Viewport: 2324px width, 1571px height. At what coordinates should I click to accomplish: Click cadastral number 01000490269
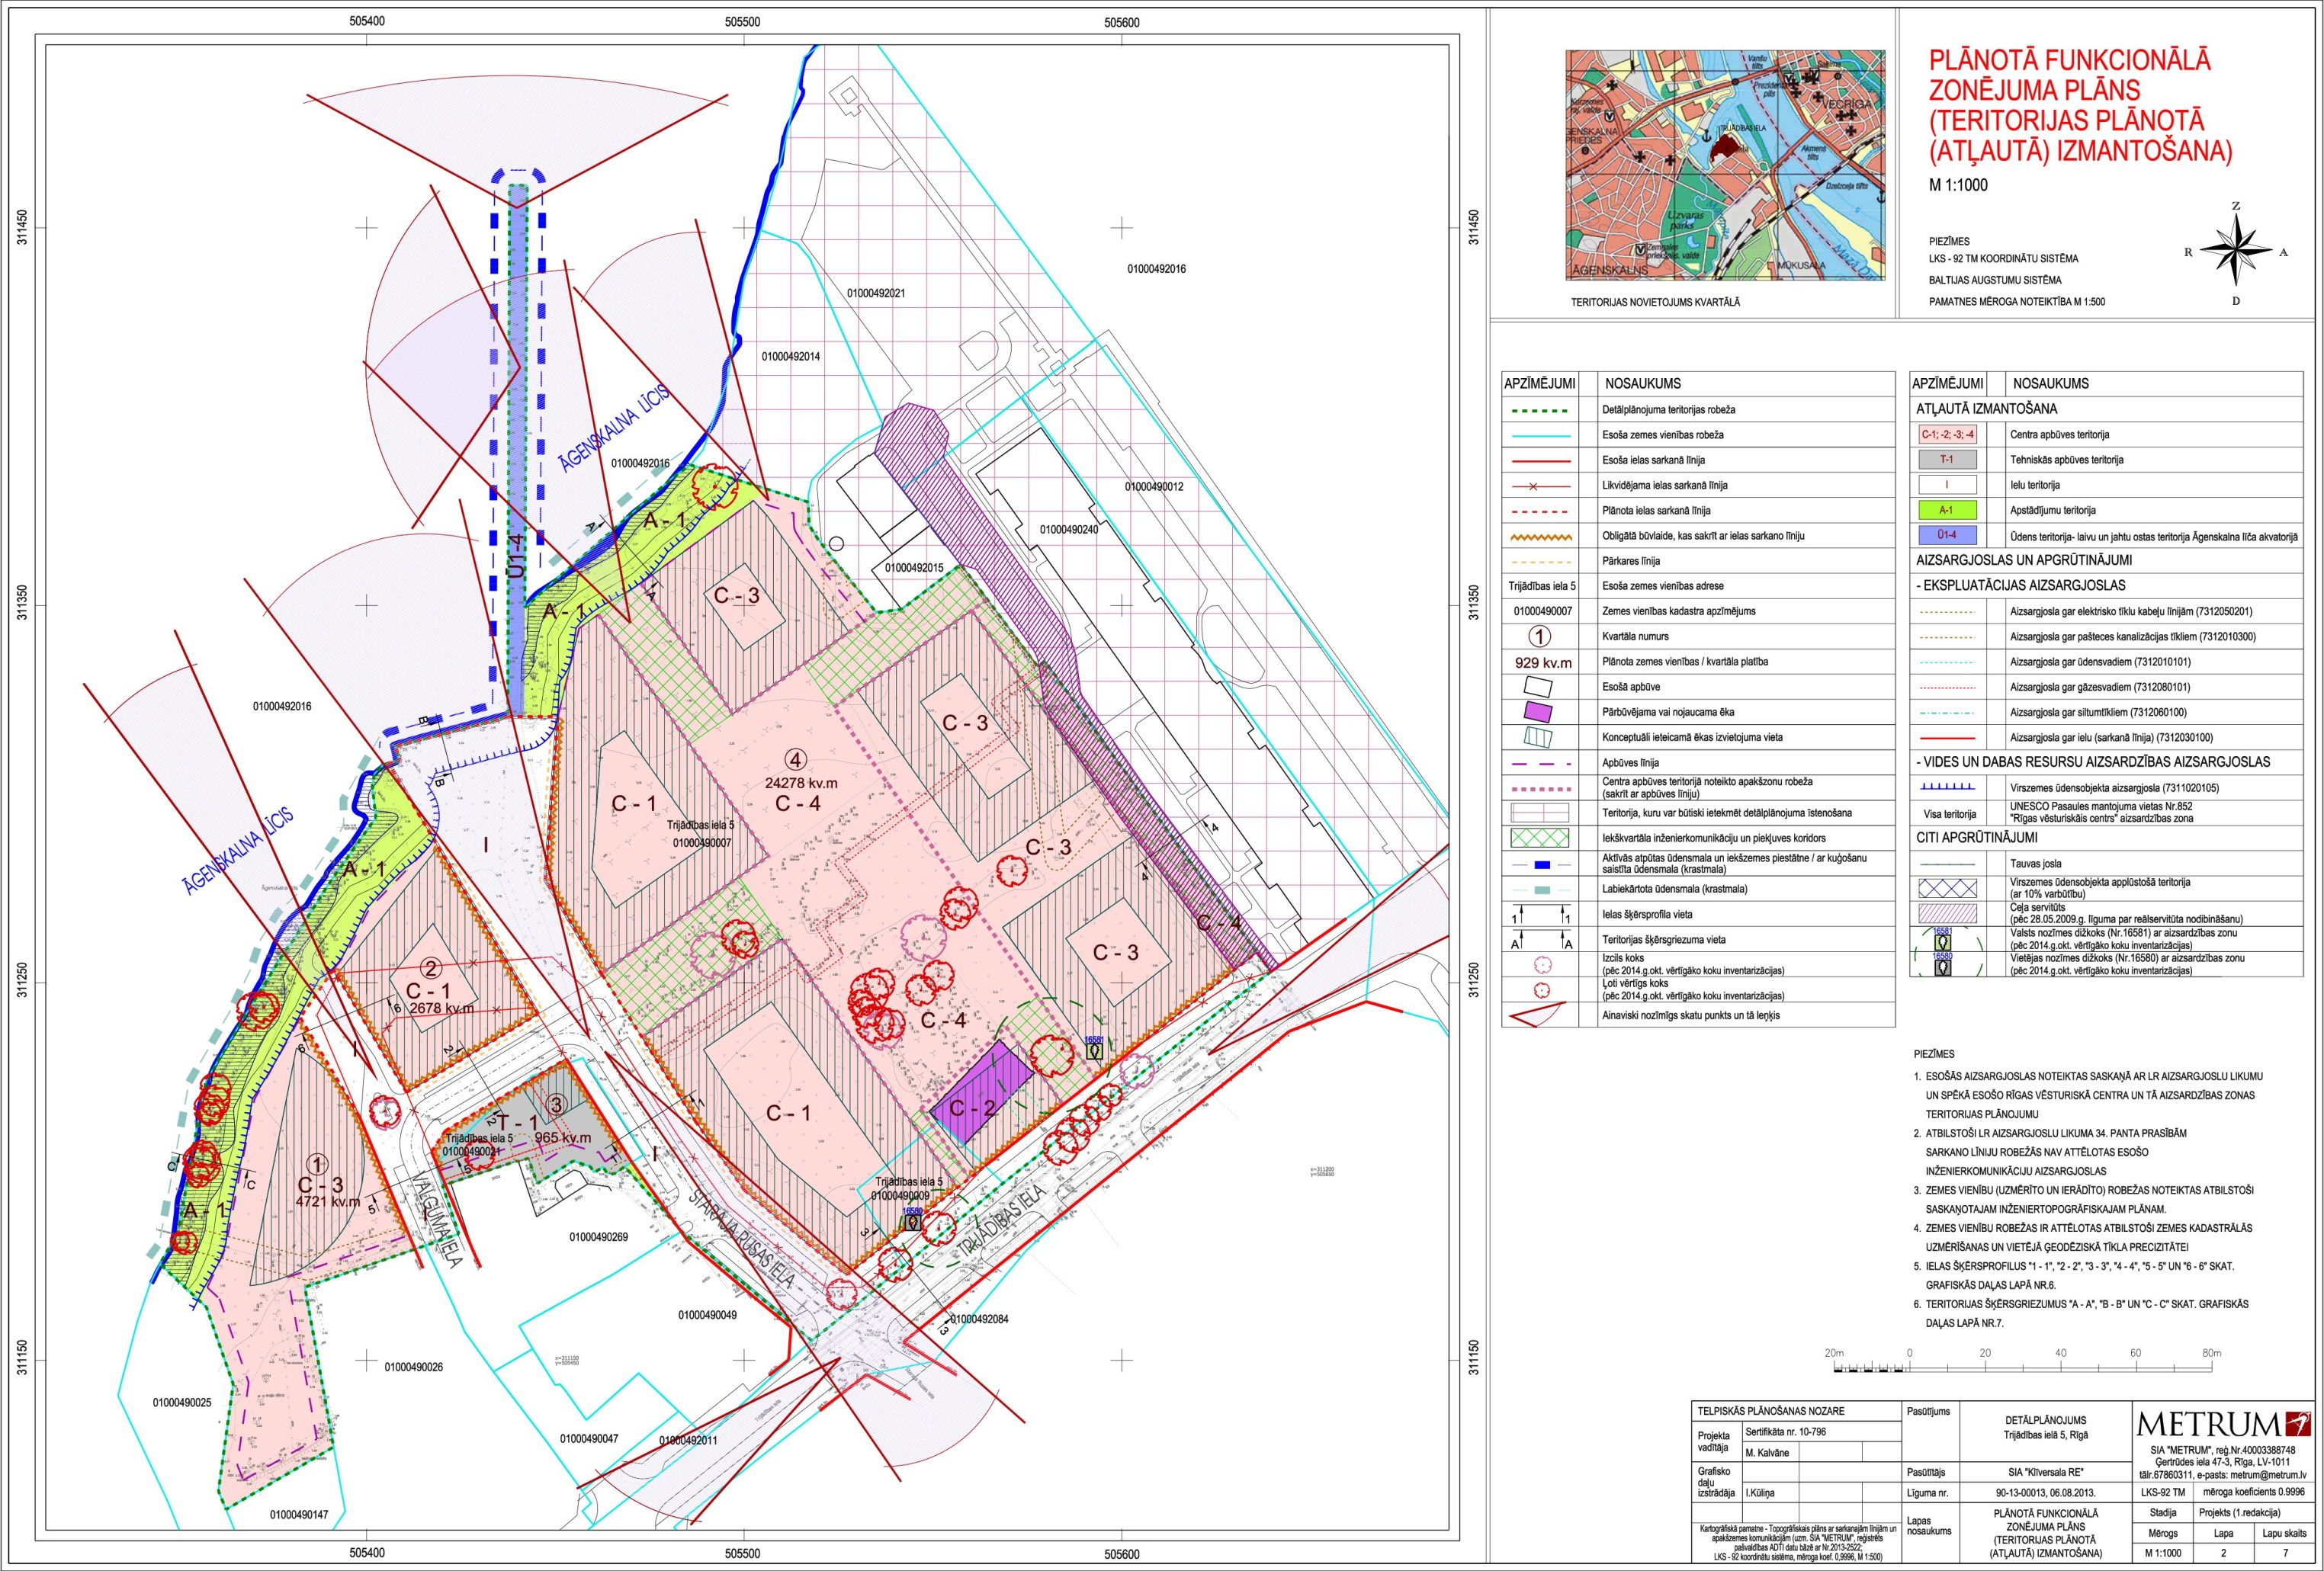(x=599, y=1237)
